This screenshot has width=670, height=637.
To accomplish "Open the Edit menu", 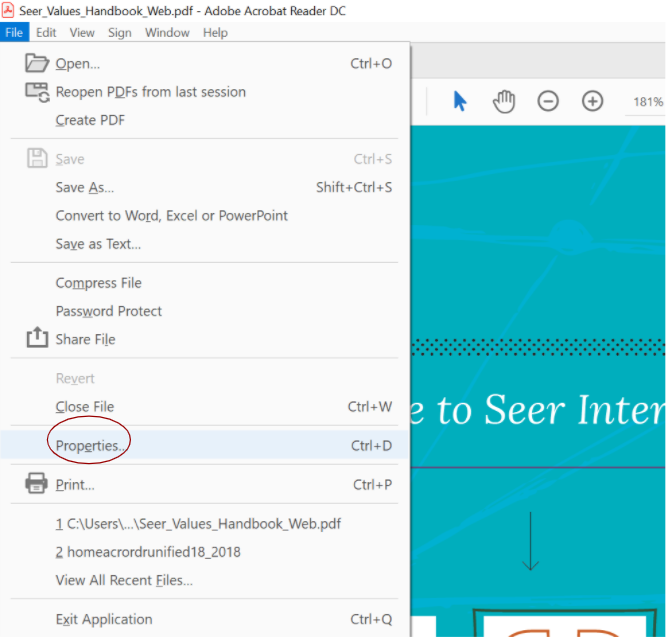I will 46,32.
